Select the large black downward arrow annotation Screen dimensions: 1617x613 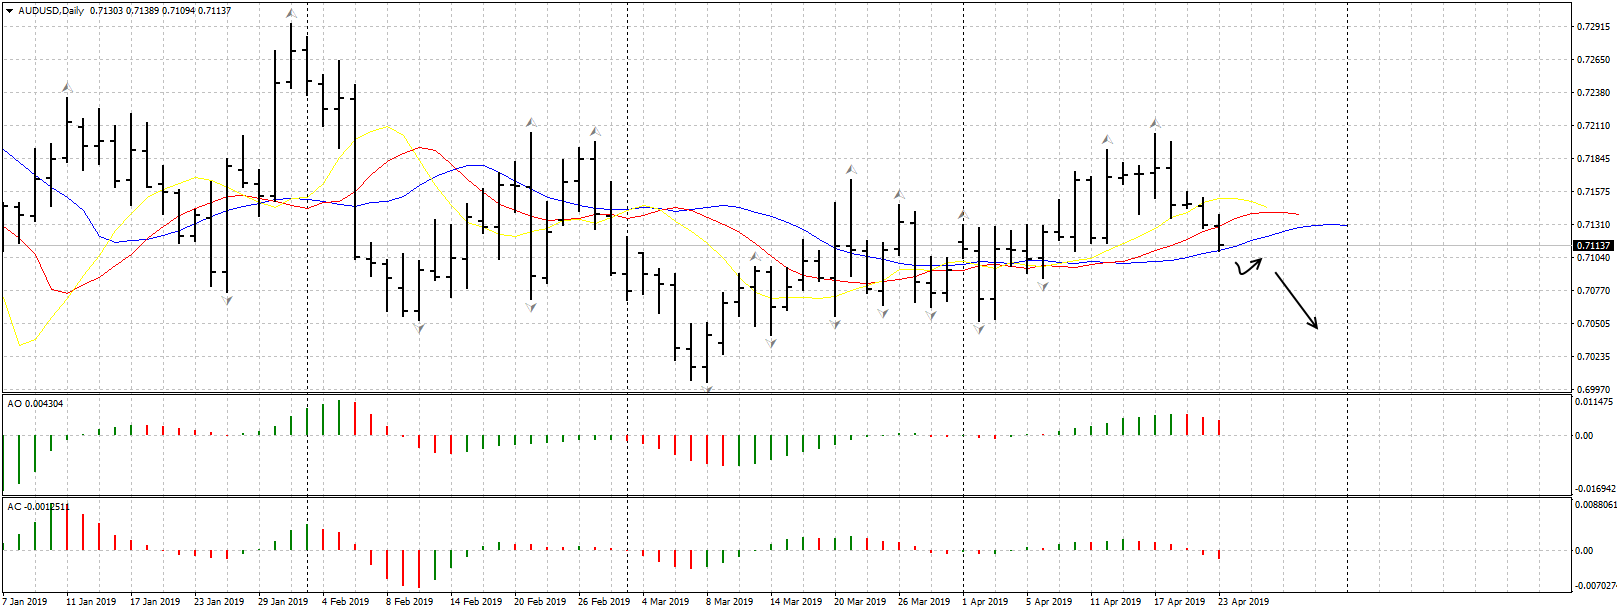point(1296,300)
